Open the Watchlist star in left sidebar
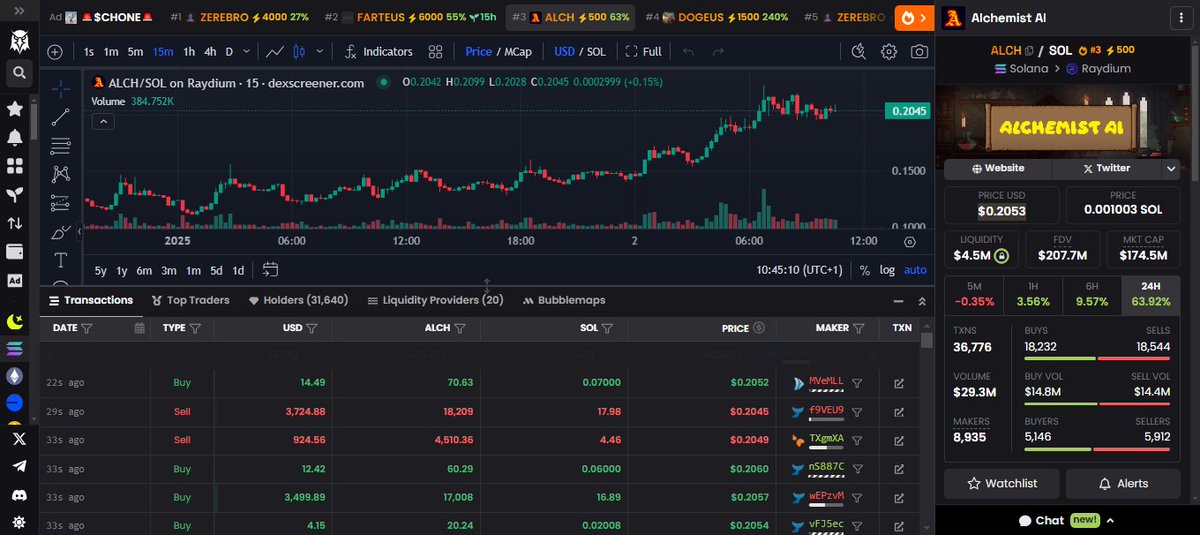Screen dimensions: 1200x535 [15, 108]
